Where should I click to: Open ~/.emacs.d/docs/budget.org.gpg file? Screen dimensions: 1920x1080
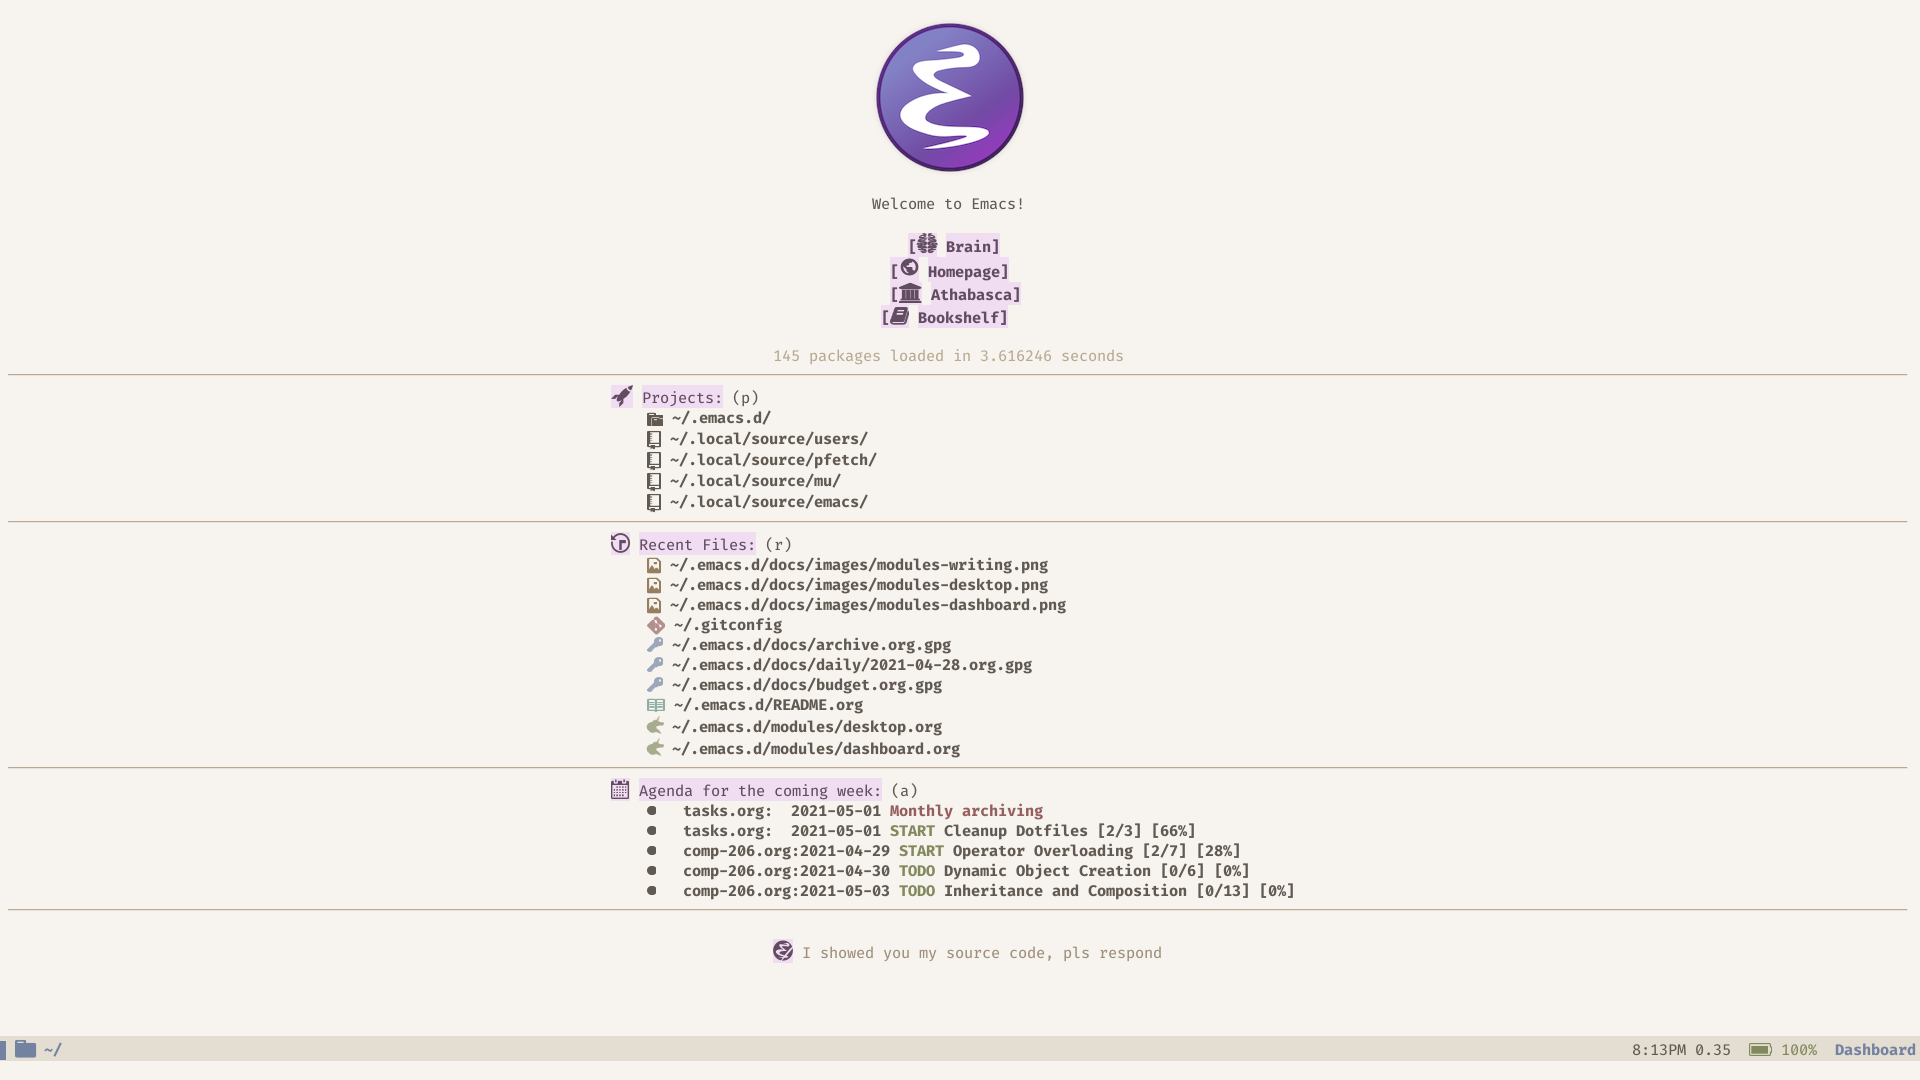(x=806, y=684)
